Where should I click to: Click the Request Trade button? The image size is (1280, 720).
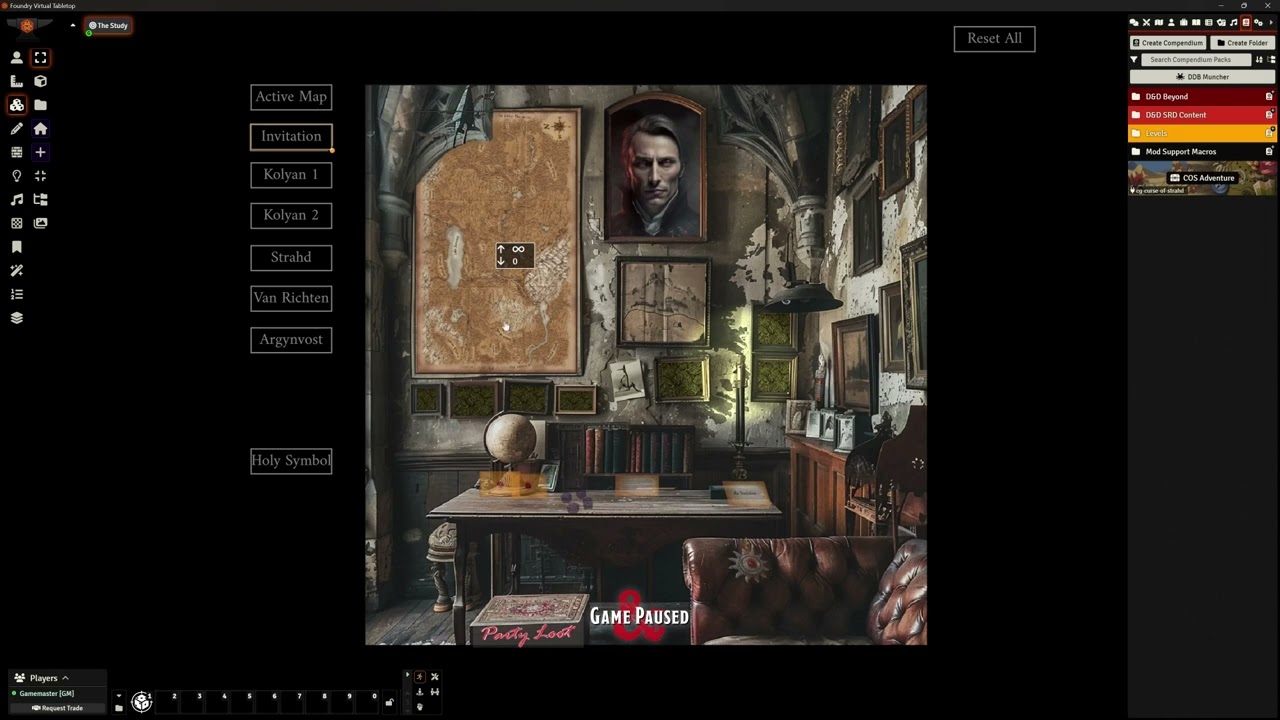[57, 708]
